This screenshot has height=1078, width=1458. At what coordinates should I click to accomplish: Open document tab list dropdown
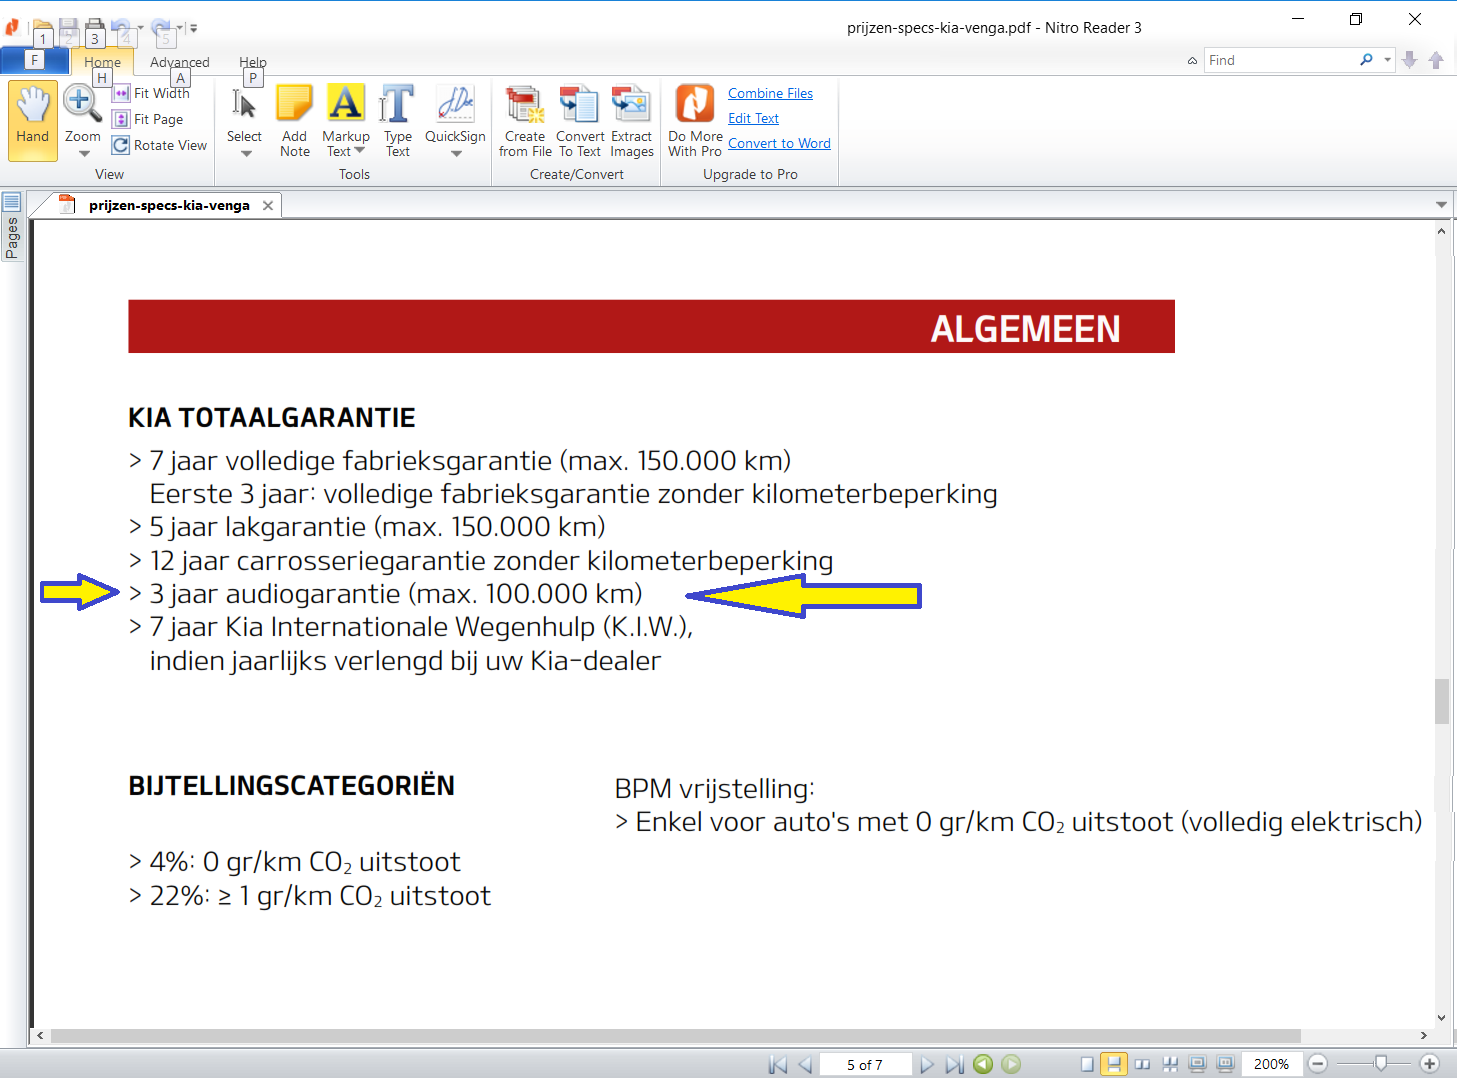point(1441,204)
